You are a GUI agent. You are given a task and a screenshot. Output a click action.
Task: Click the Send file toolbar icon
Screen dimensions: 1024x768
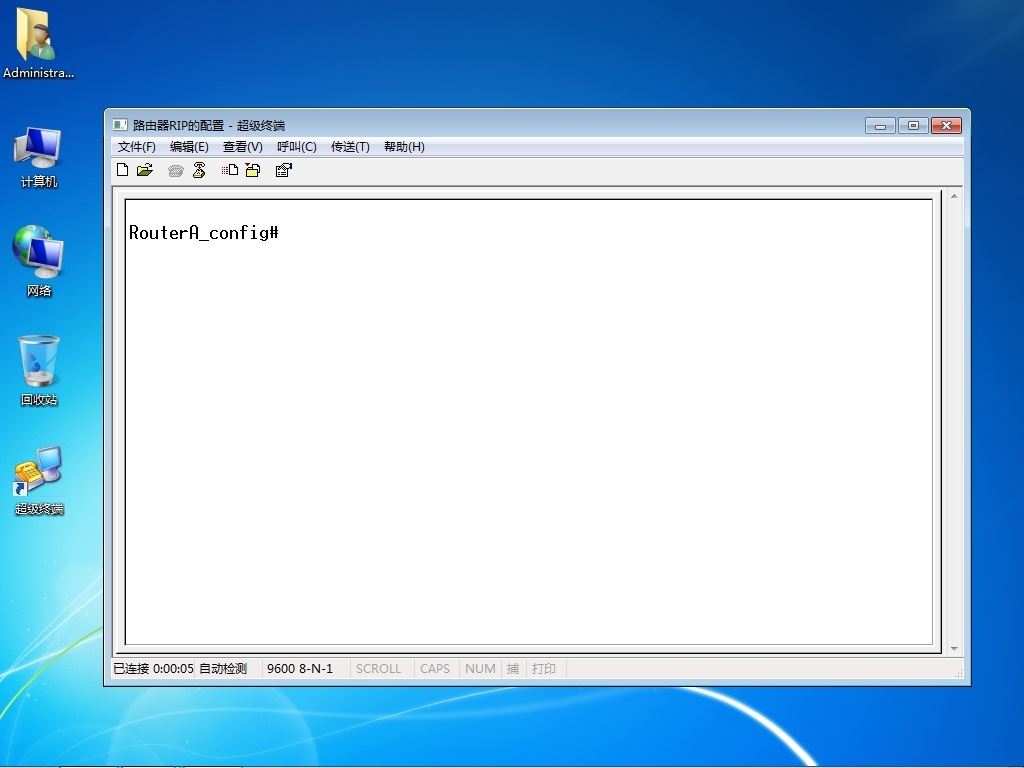(x=229, y=170)
